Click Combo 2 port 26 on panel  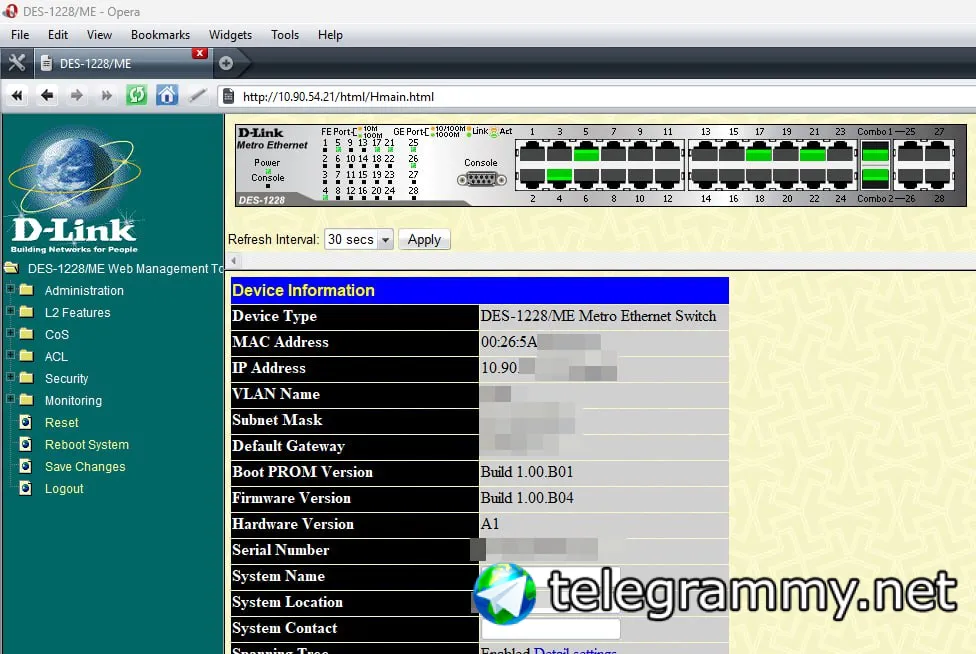[875, 178]
